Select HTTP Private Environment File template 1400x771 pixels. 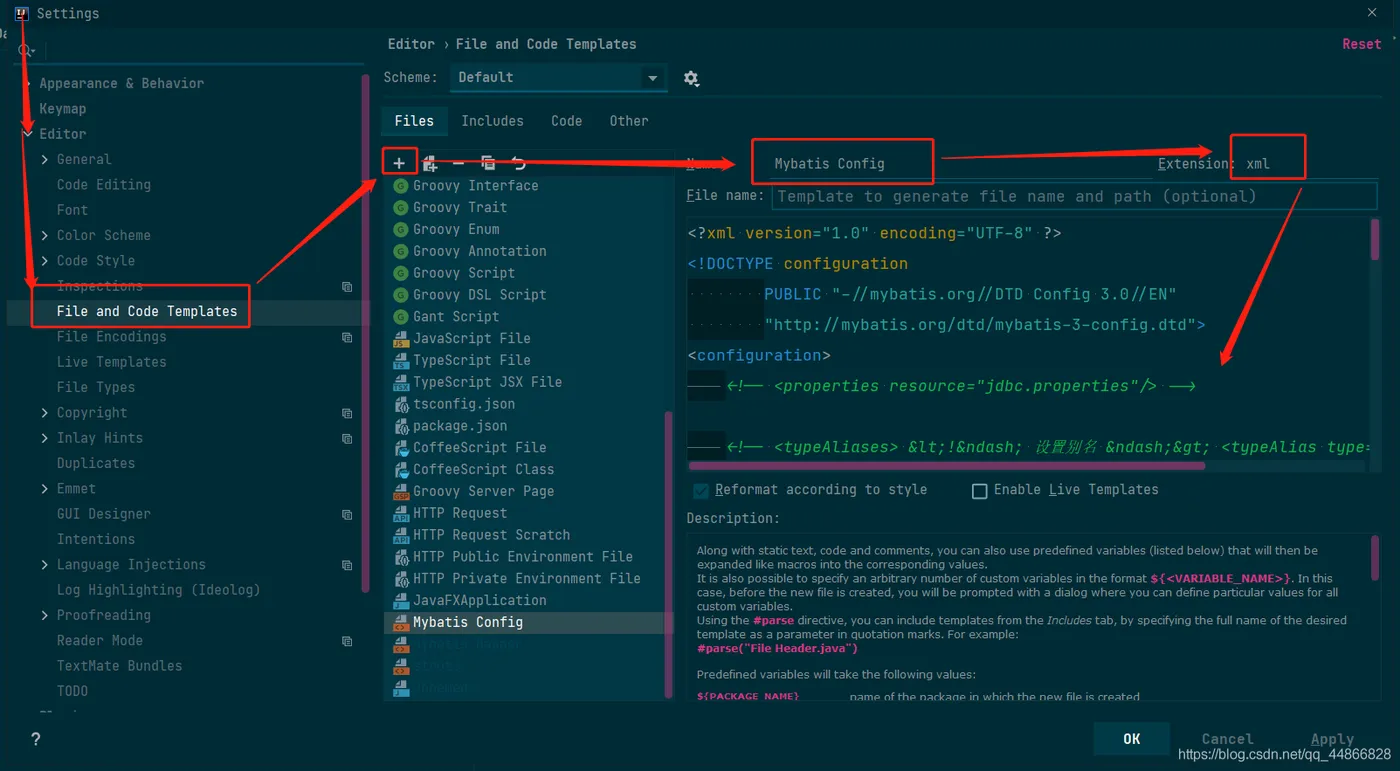527,579
